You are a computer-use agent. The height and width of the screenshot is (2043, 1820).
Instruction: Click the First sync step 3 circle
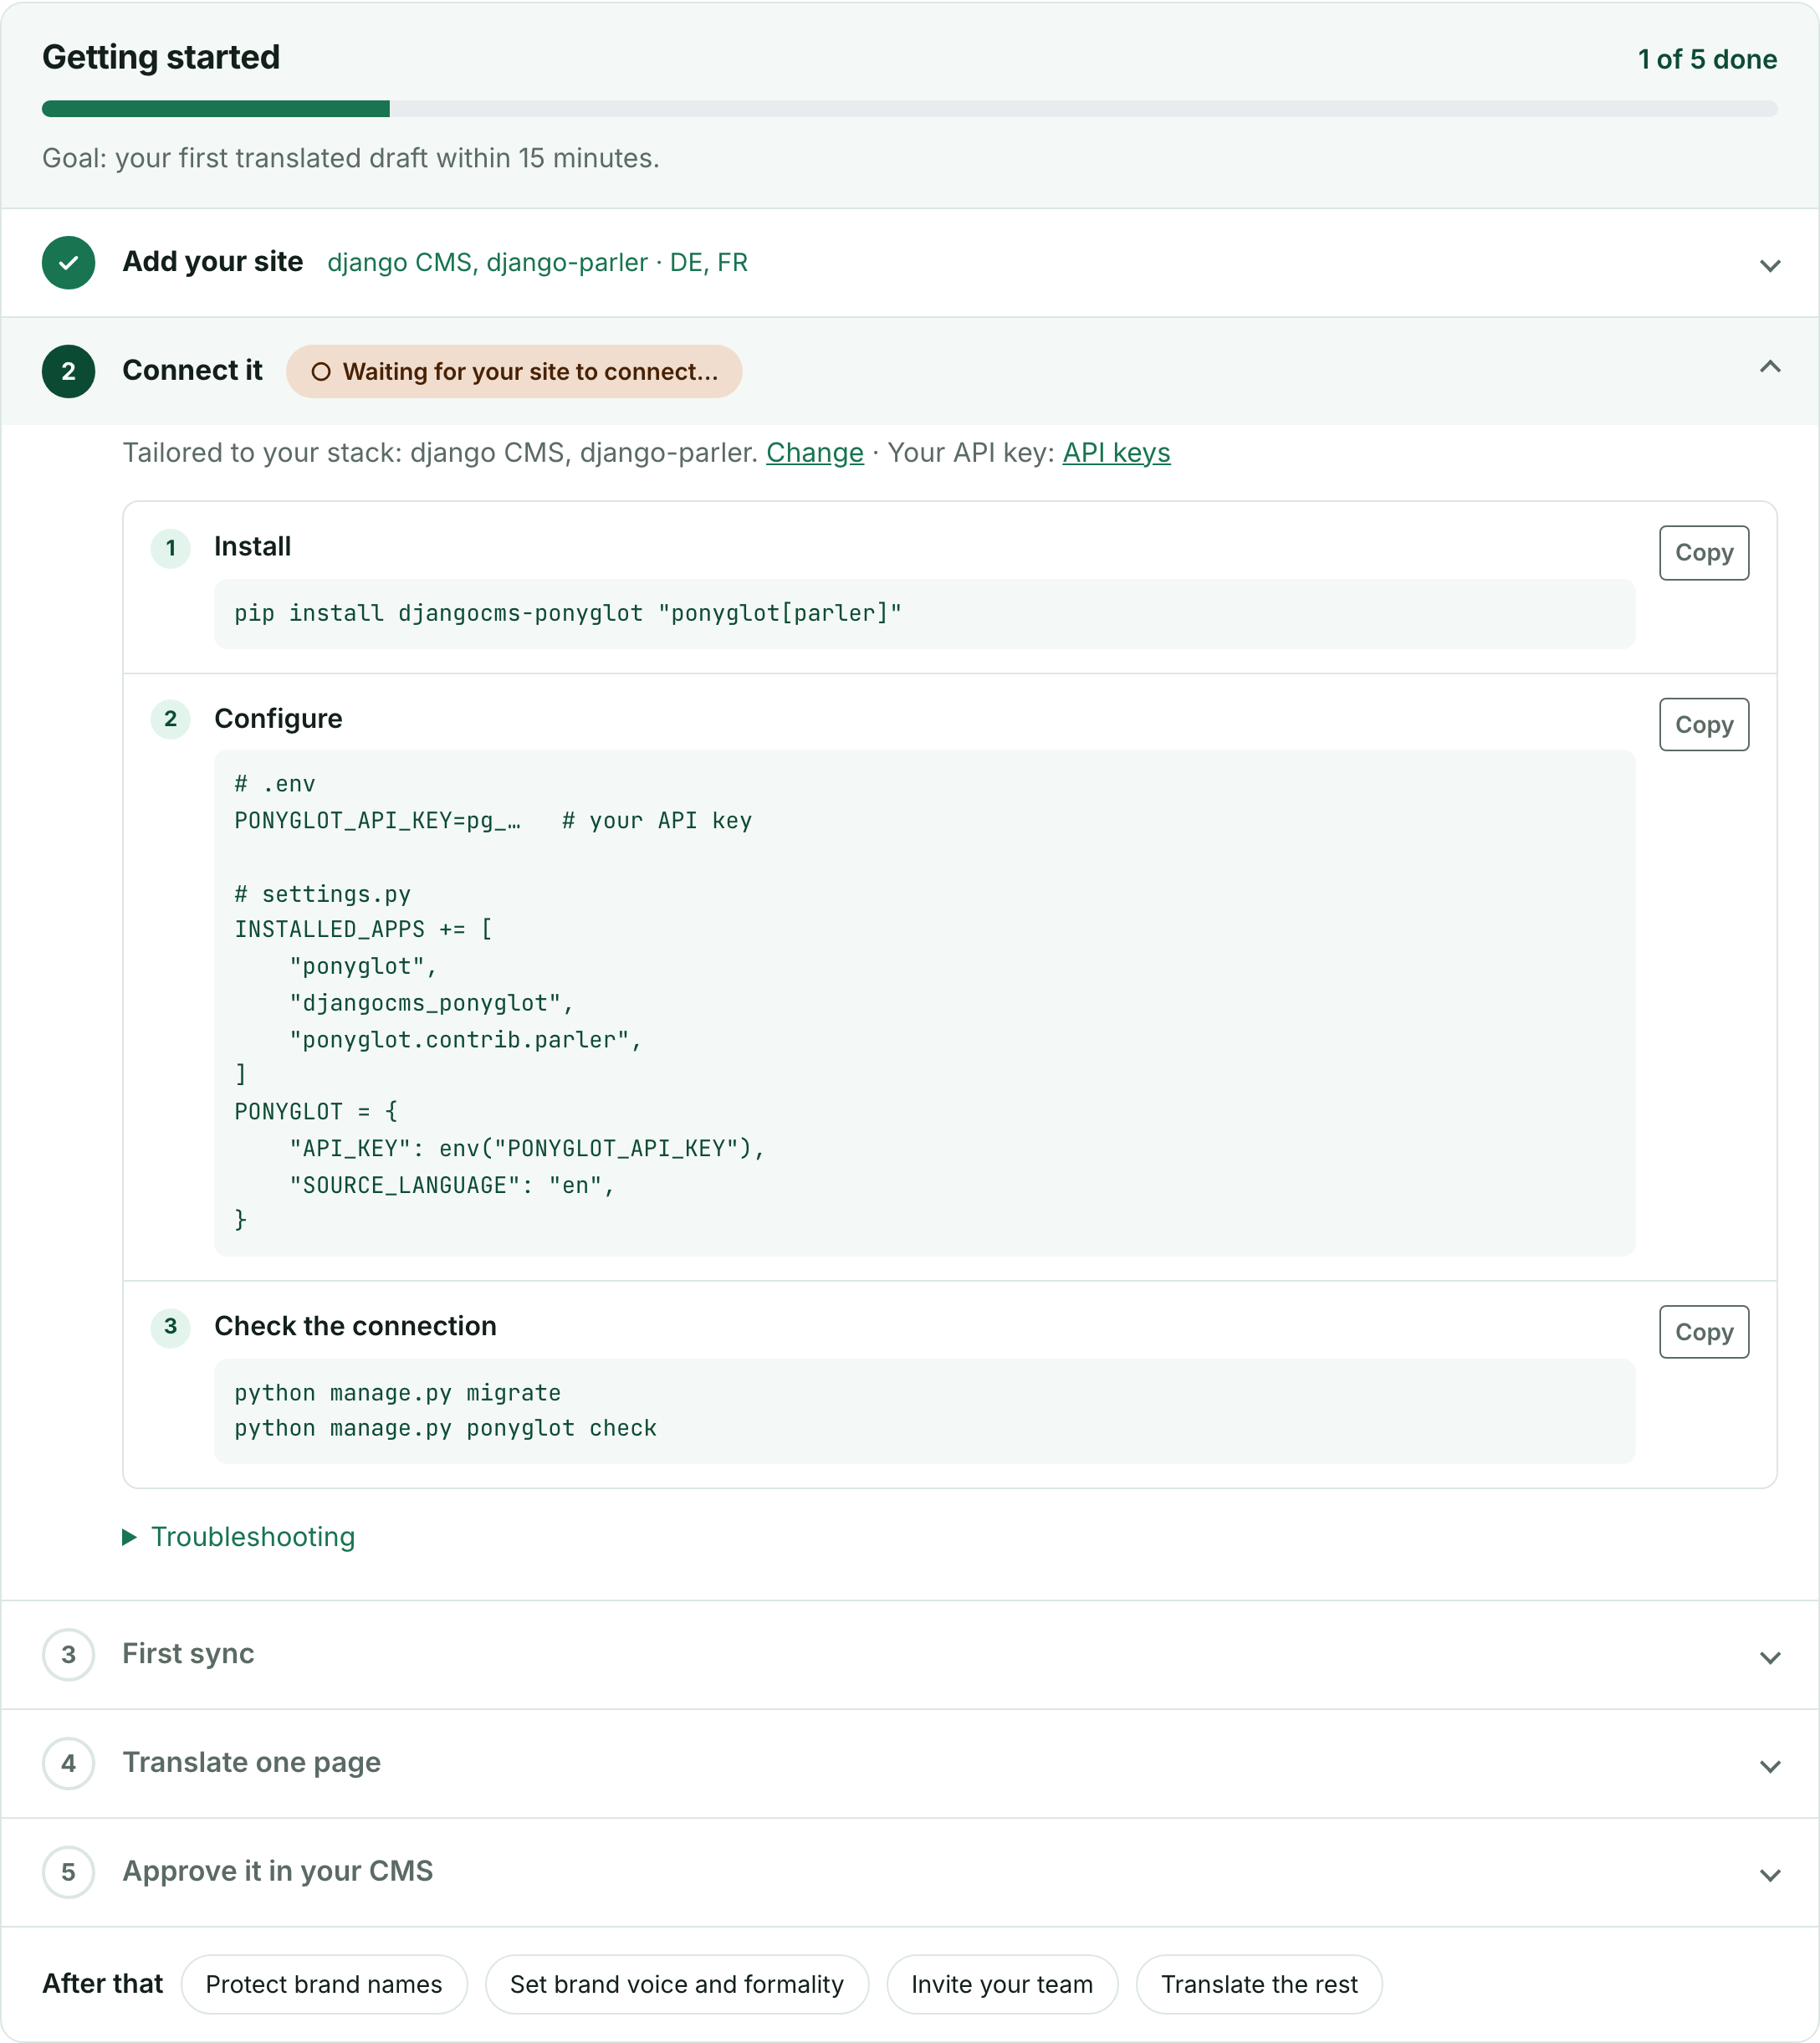point(68,1654)
